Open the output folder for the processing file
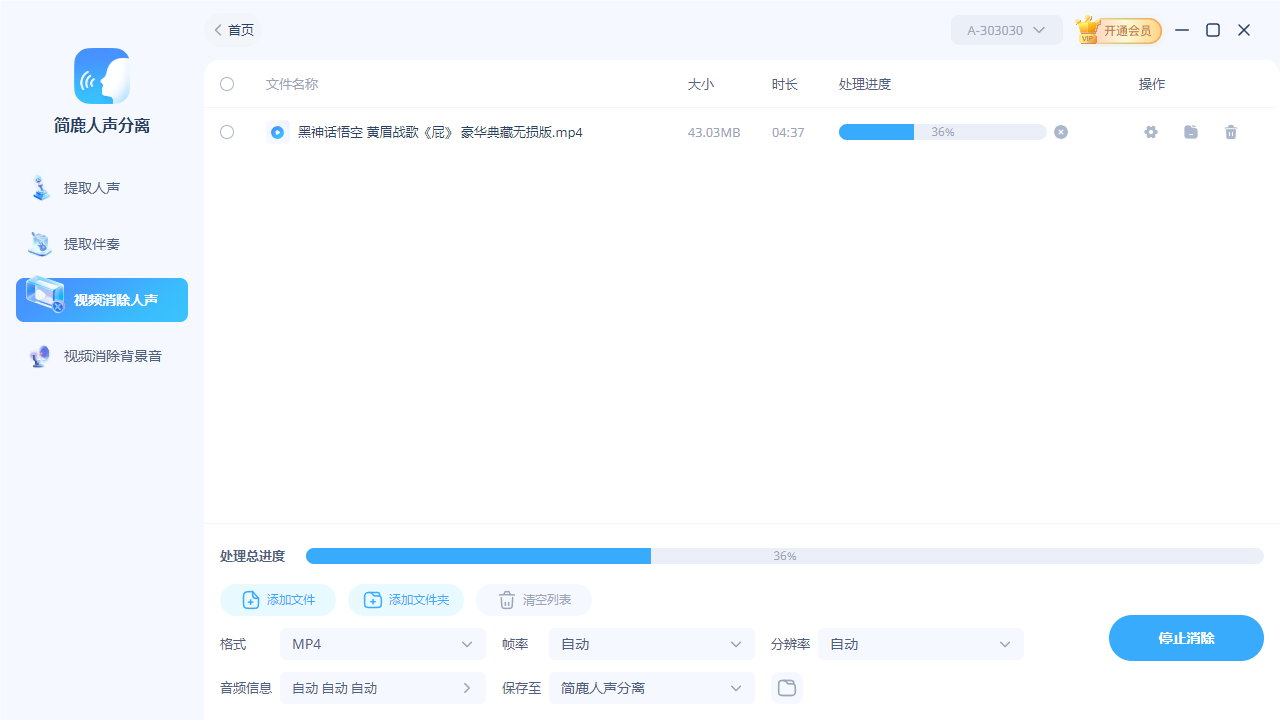Viewport: 1280px width, 720px height. pos(1191,132)
